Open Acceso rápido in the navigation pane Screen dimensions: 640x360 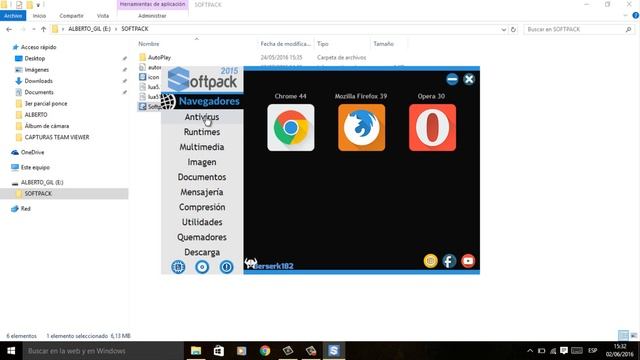[38, 47]
